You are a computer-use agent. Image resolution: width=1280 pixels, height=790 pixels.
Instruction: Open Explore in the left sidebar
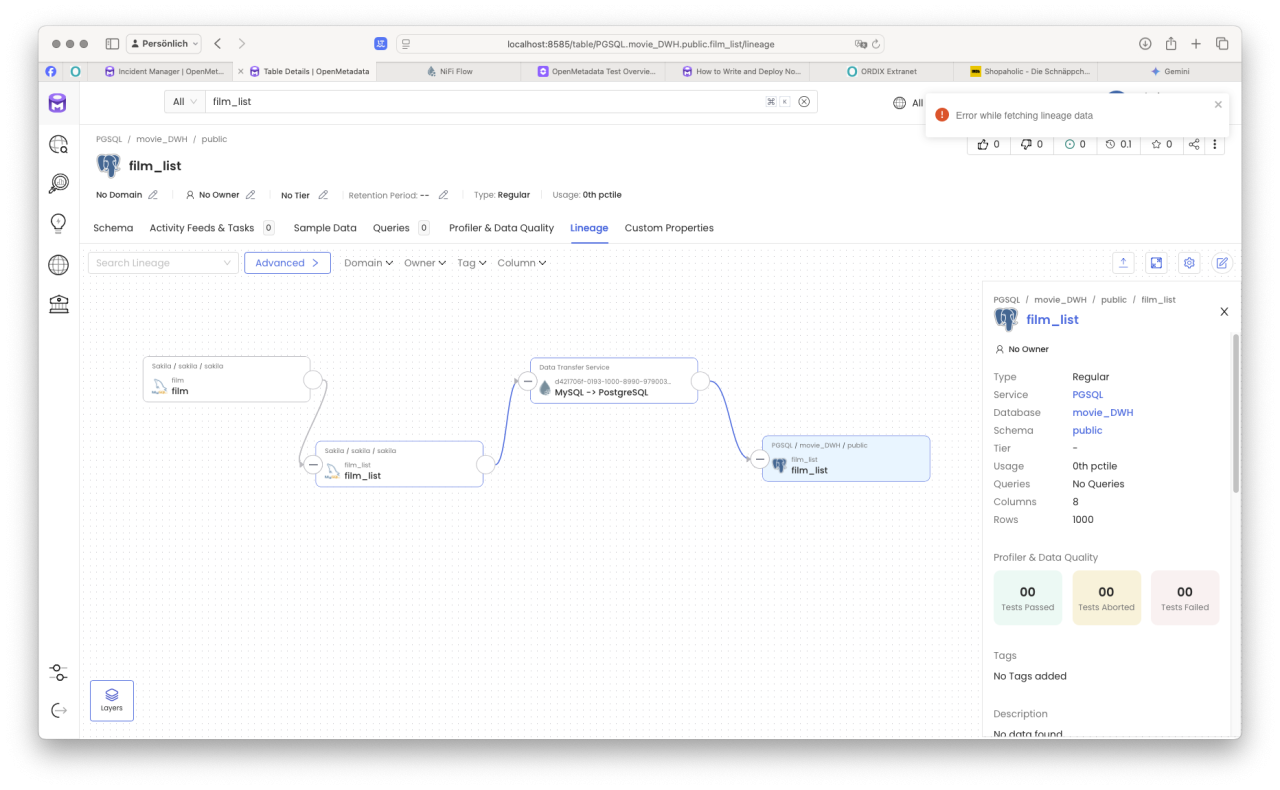tap(58, 145)
